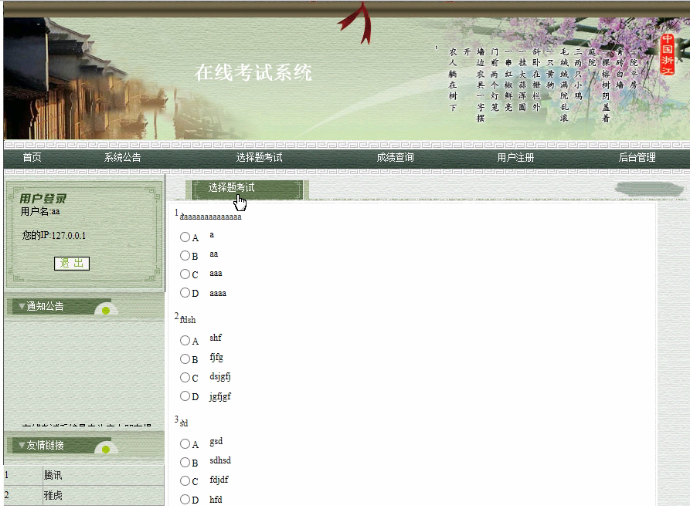
Task: Click question 3 text 'sd'
Action: (184, 423)
